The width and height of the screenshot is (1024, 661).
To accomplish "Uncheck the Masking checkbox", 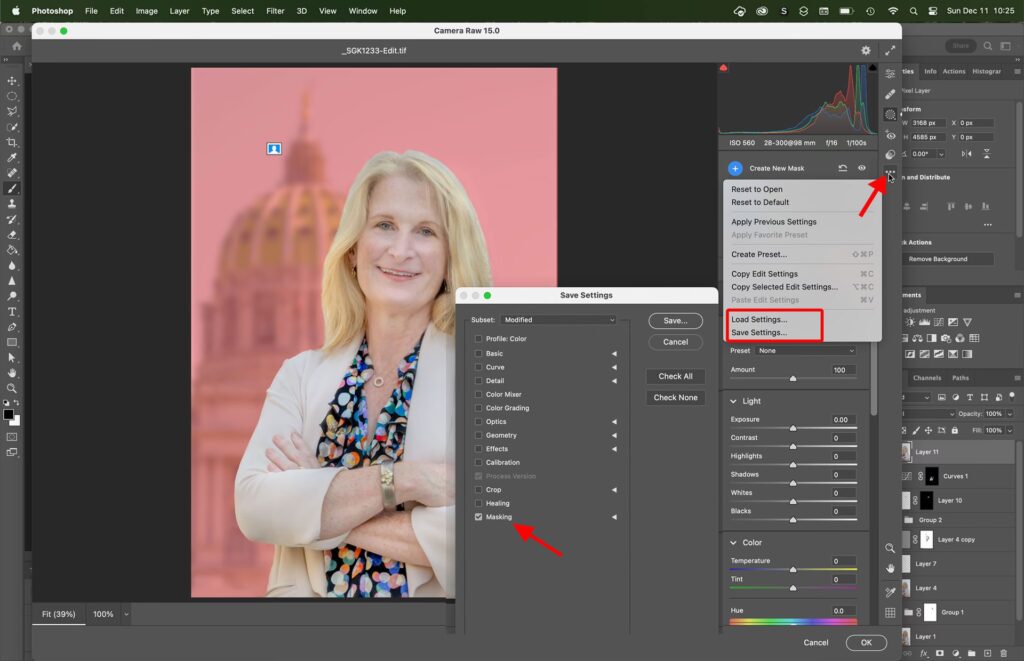I will (x=478, y=517).
